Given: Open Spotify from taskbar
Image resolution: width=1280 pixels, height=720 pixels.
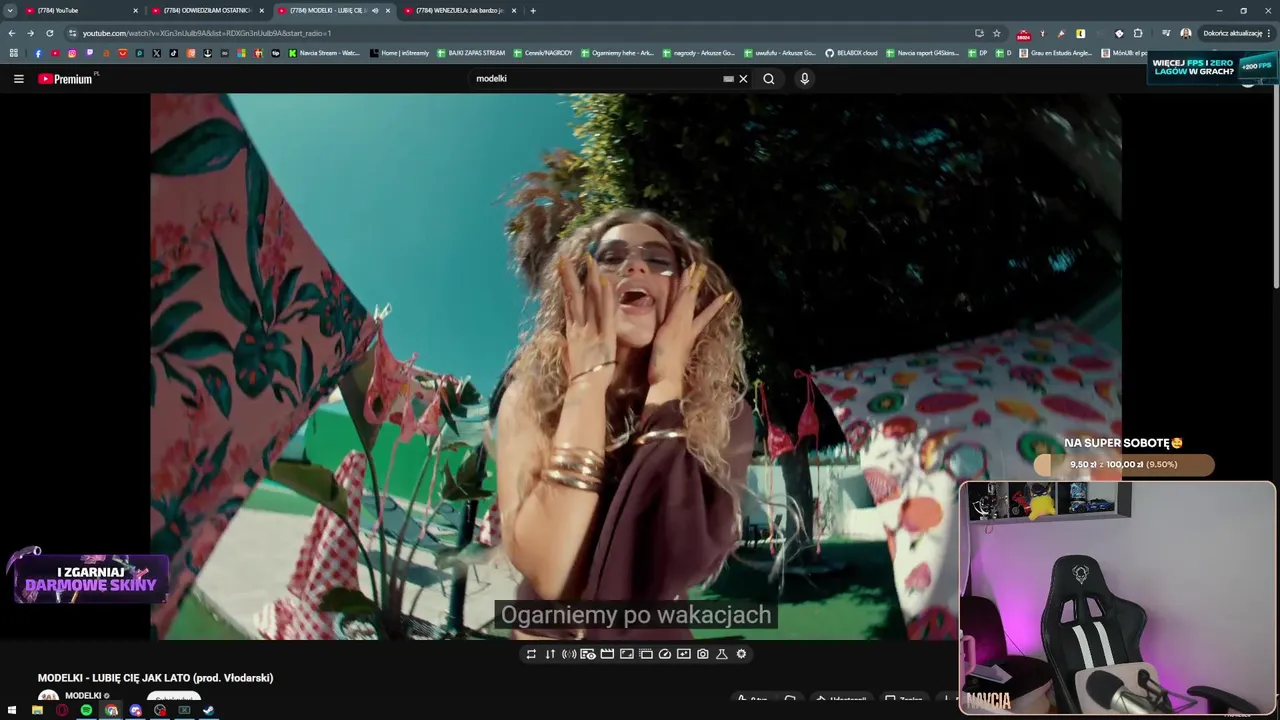Looking at the screenshot, I should click(86, 711).
